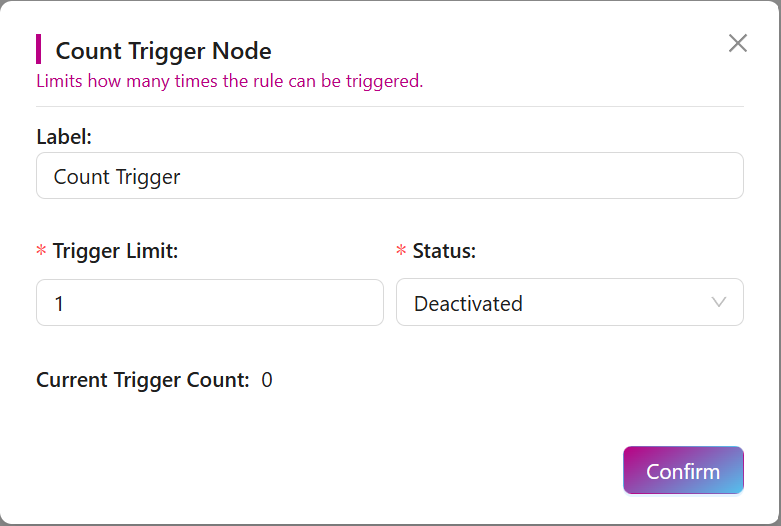The width and height of the screenshot is (781, 526).
Task: Click the red asterisk beside Trigger Limit
Action: [x=41, y=252]
